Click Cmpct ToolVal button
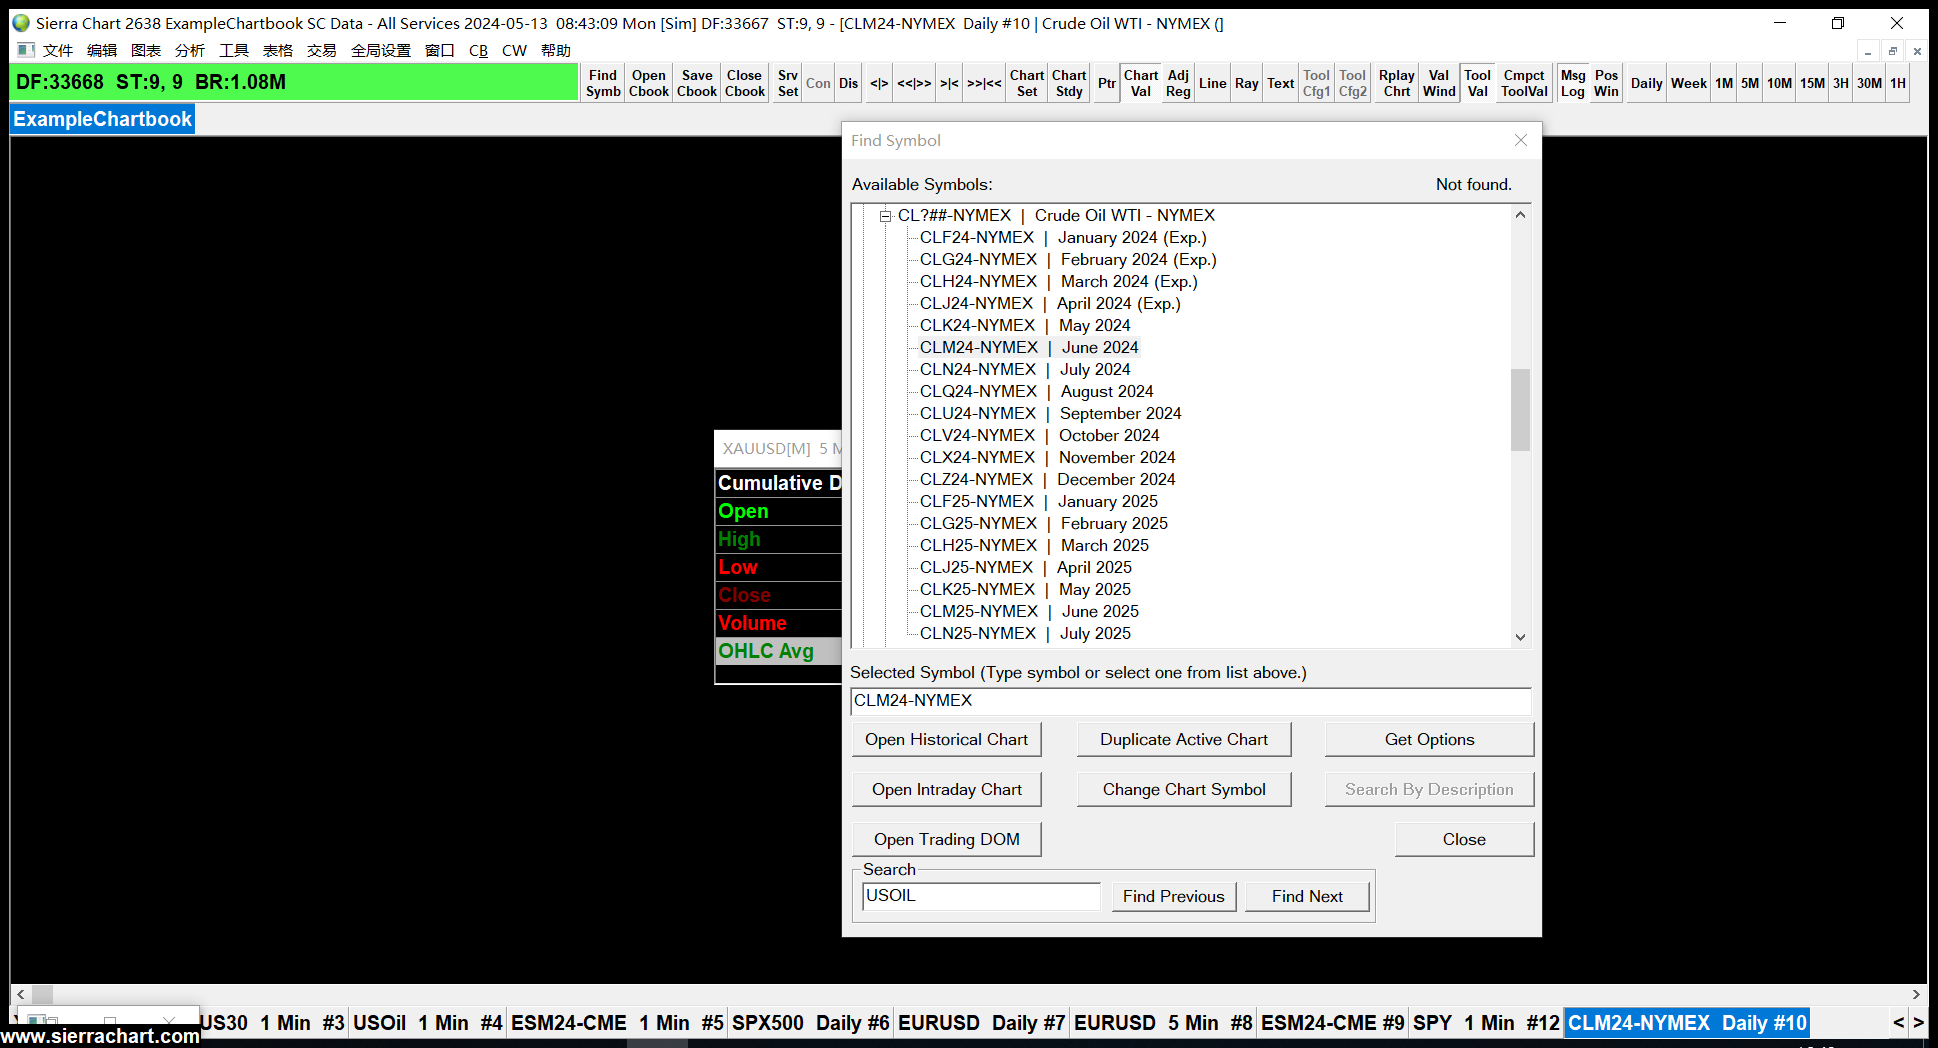The image size is (1938, 1048). tap(1524, 83)
